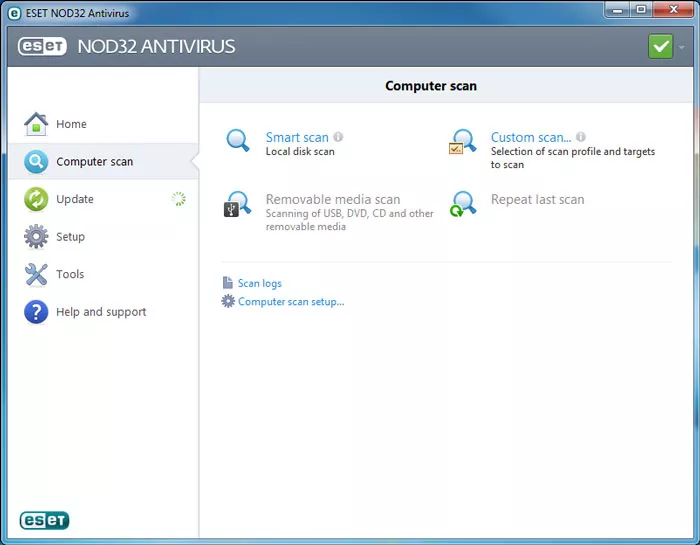The height and width of the screenshot is (545, 700).
Task: Click the Smart scan magnifier icon
Action: point(238,141)
